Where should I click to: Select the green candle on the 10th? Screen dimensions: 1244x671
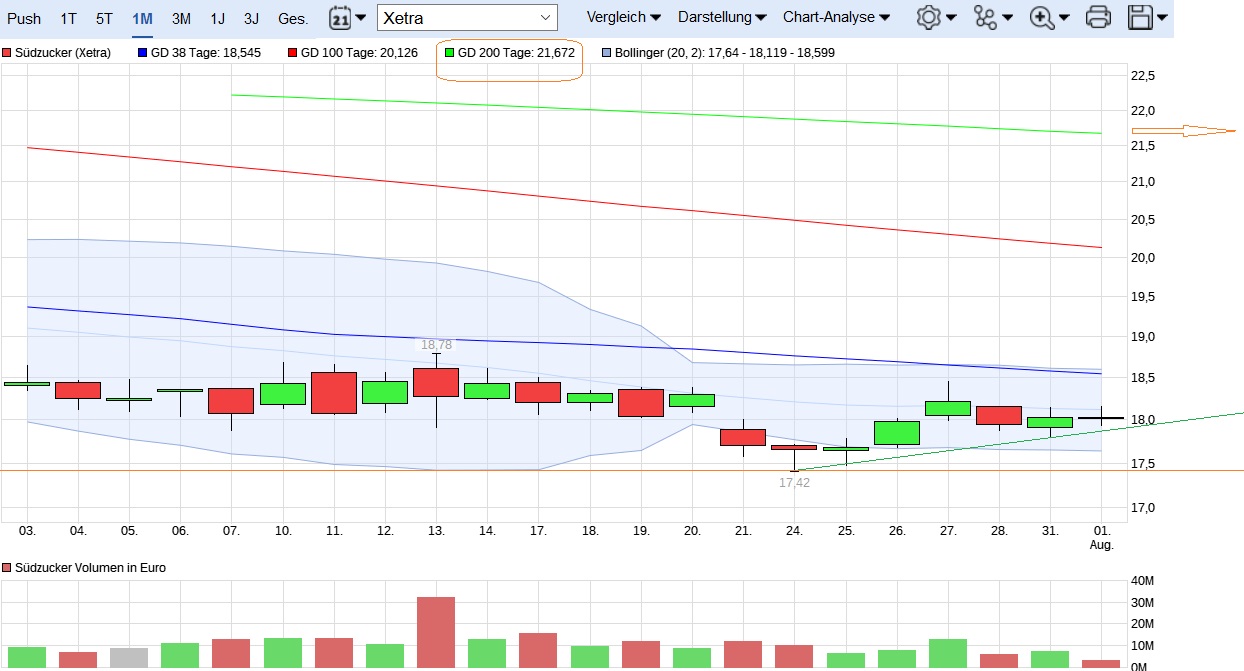283,394
